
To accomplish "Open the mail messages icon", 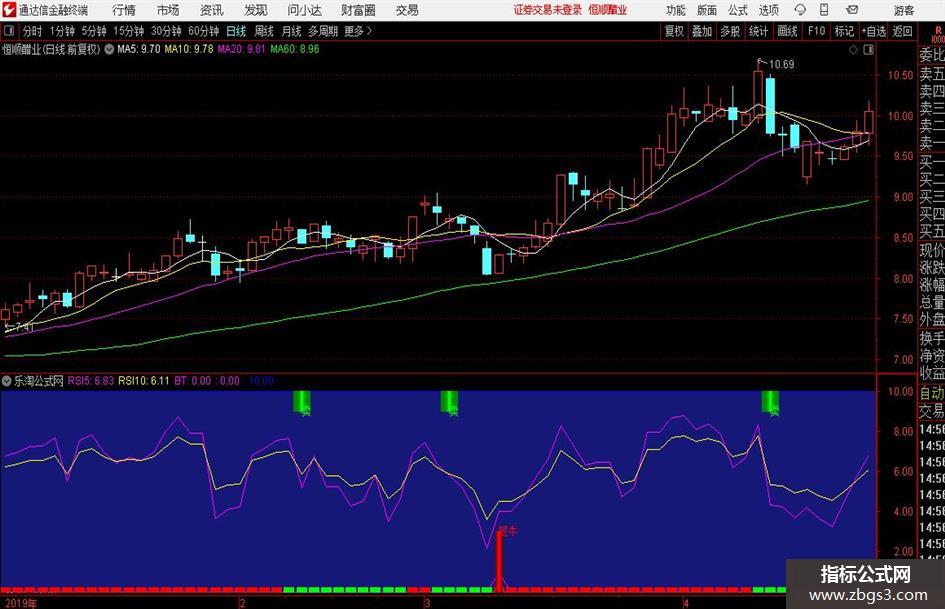I will (852, 10).
